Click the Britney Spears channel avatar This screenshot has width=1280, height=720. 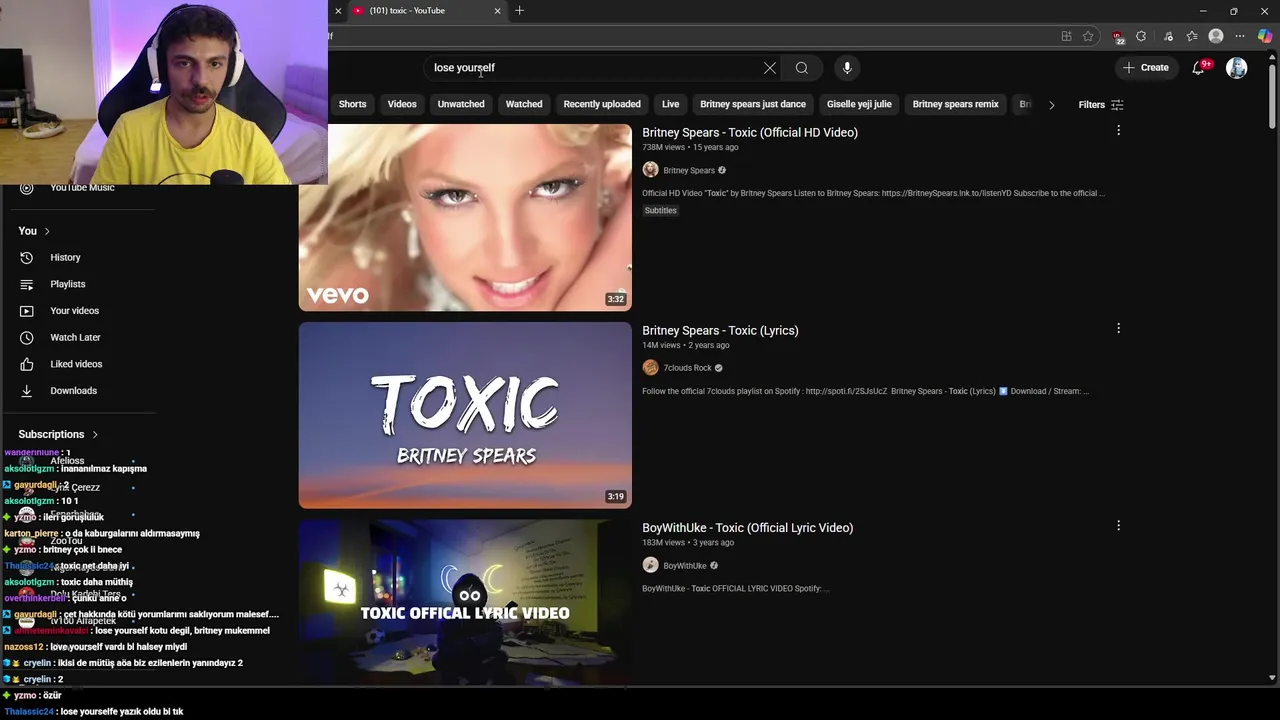pyautogui.click(x=650, y=170)
